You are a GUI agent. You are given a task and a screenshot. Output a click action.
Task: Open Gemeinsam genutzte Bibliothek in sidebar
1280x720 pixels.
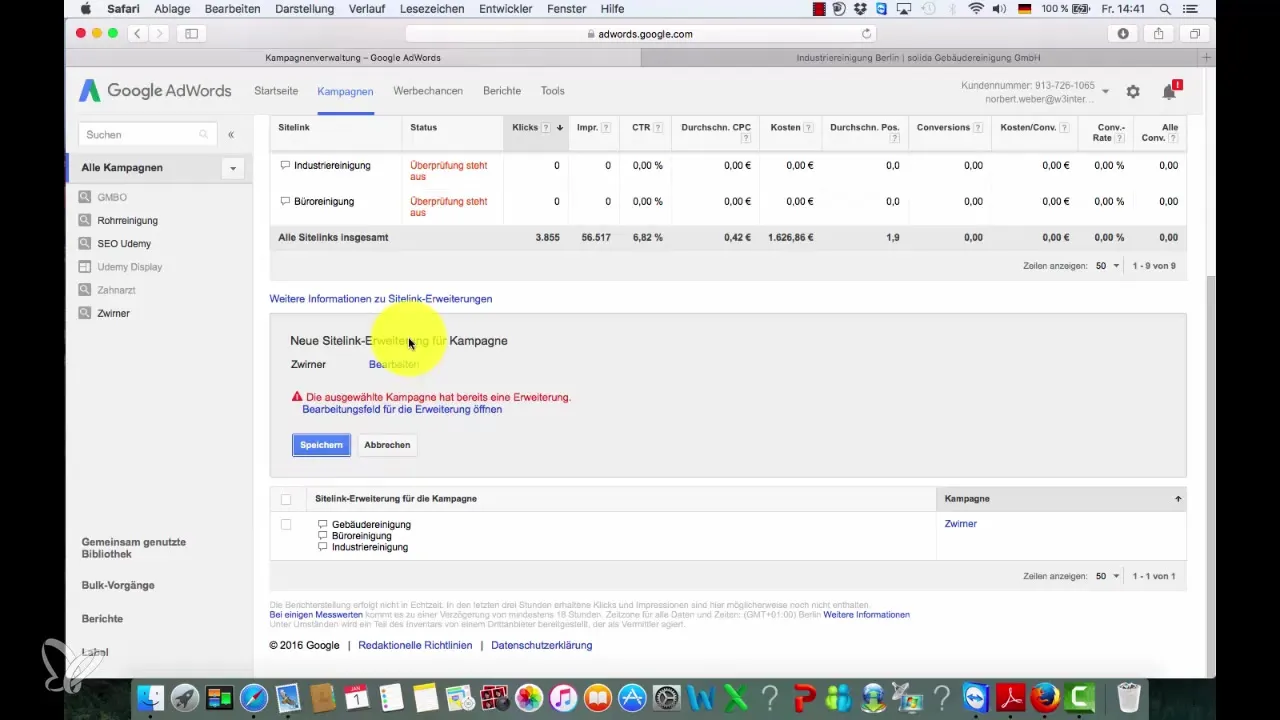[134, 548]
